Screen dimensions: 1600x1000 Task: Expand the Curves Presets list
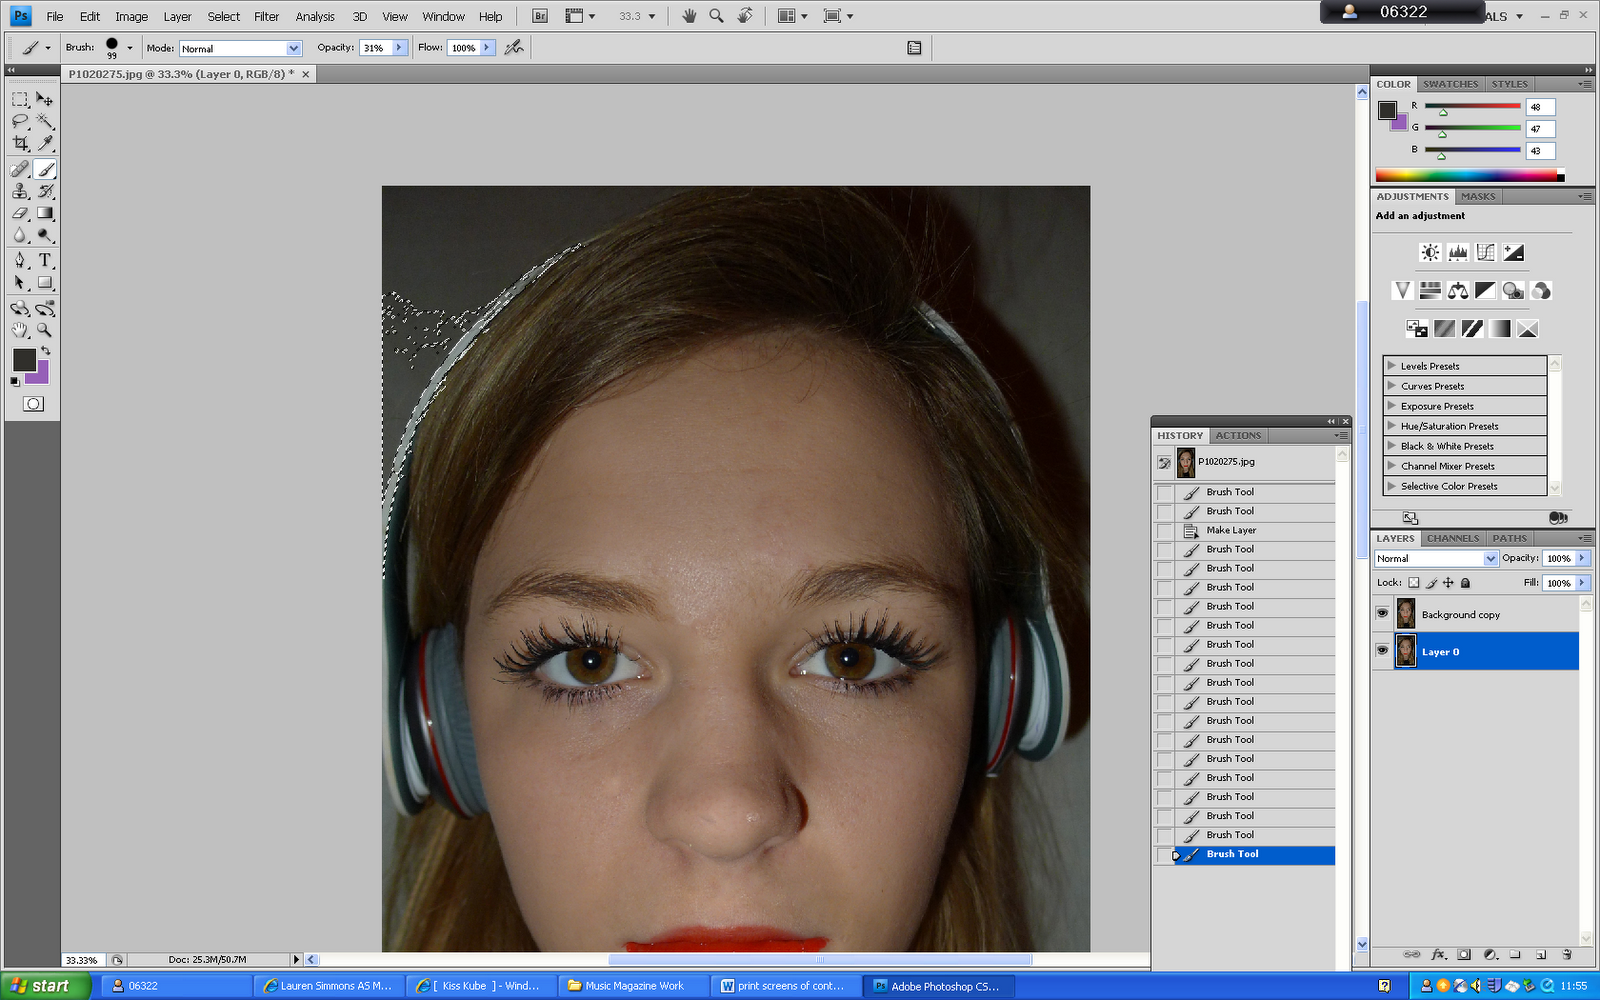tap(1391, 386)
